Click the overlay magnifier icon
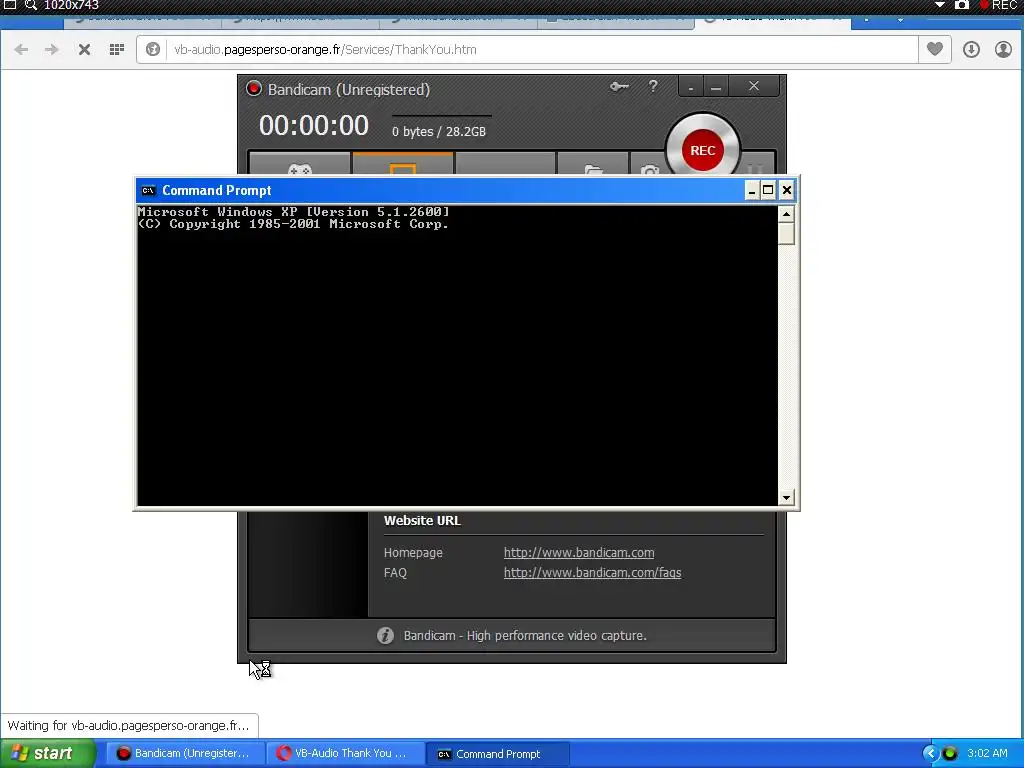The height and width of the screenshot is (768, 1024). click(x=30, y=5)
